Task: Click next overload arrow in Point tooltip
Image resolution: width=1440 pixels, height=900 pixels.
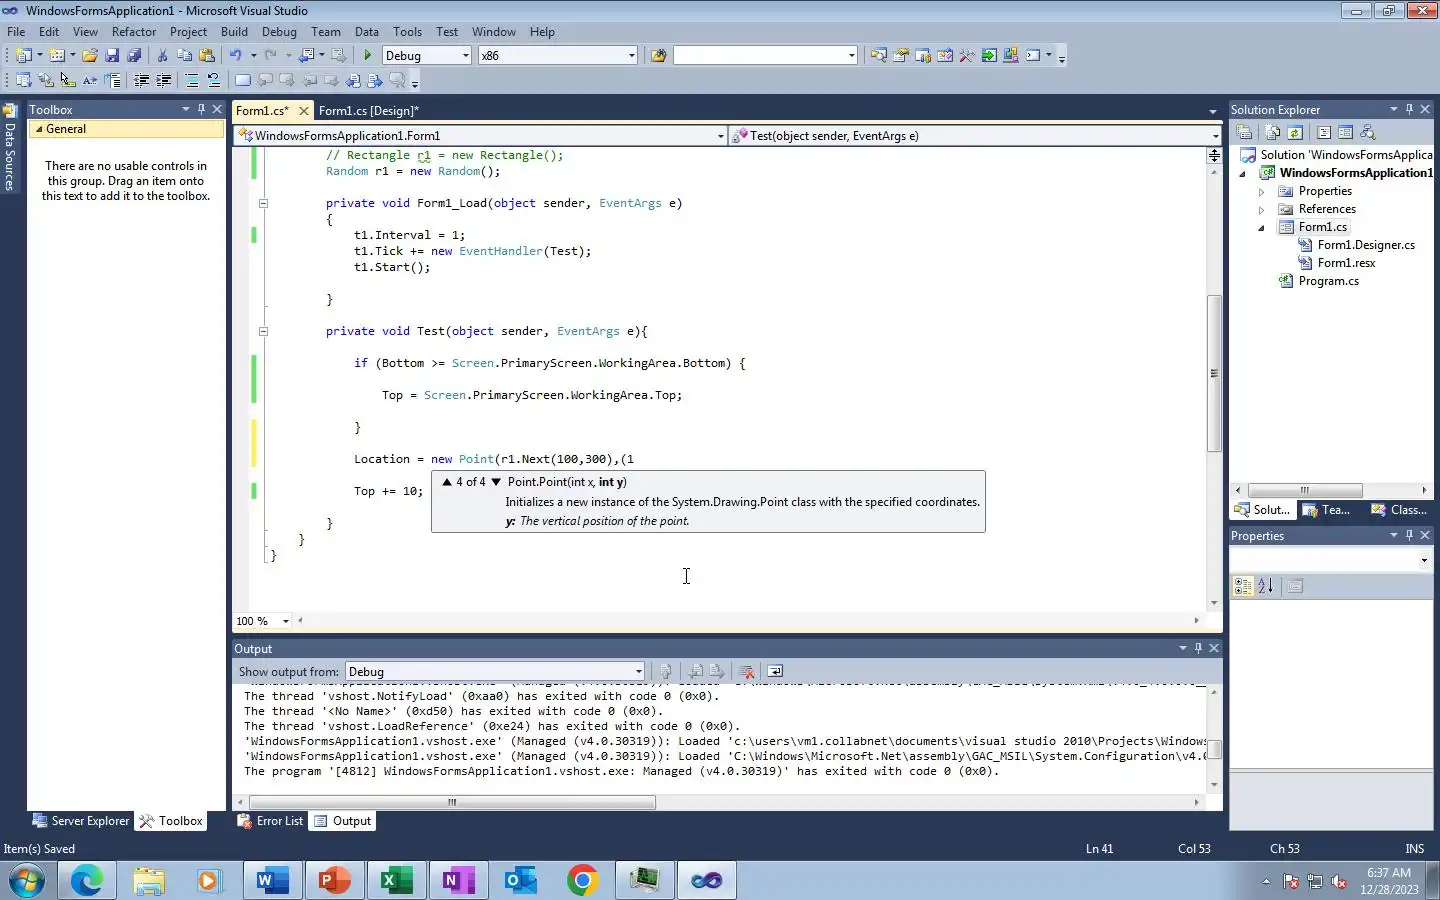Action: (x=496, y=482)
